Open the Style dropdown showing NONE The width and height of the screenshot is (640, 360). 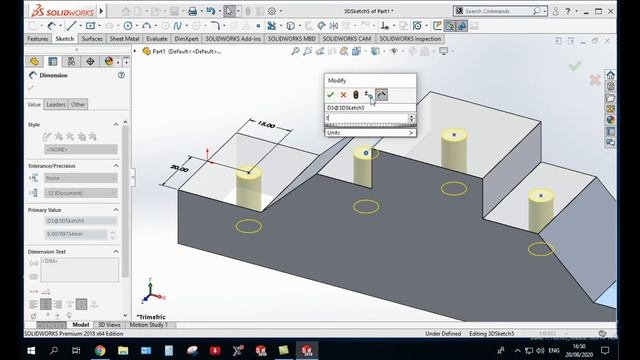click(81, 149)
